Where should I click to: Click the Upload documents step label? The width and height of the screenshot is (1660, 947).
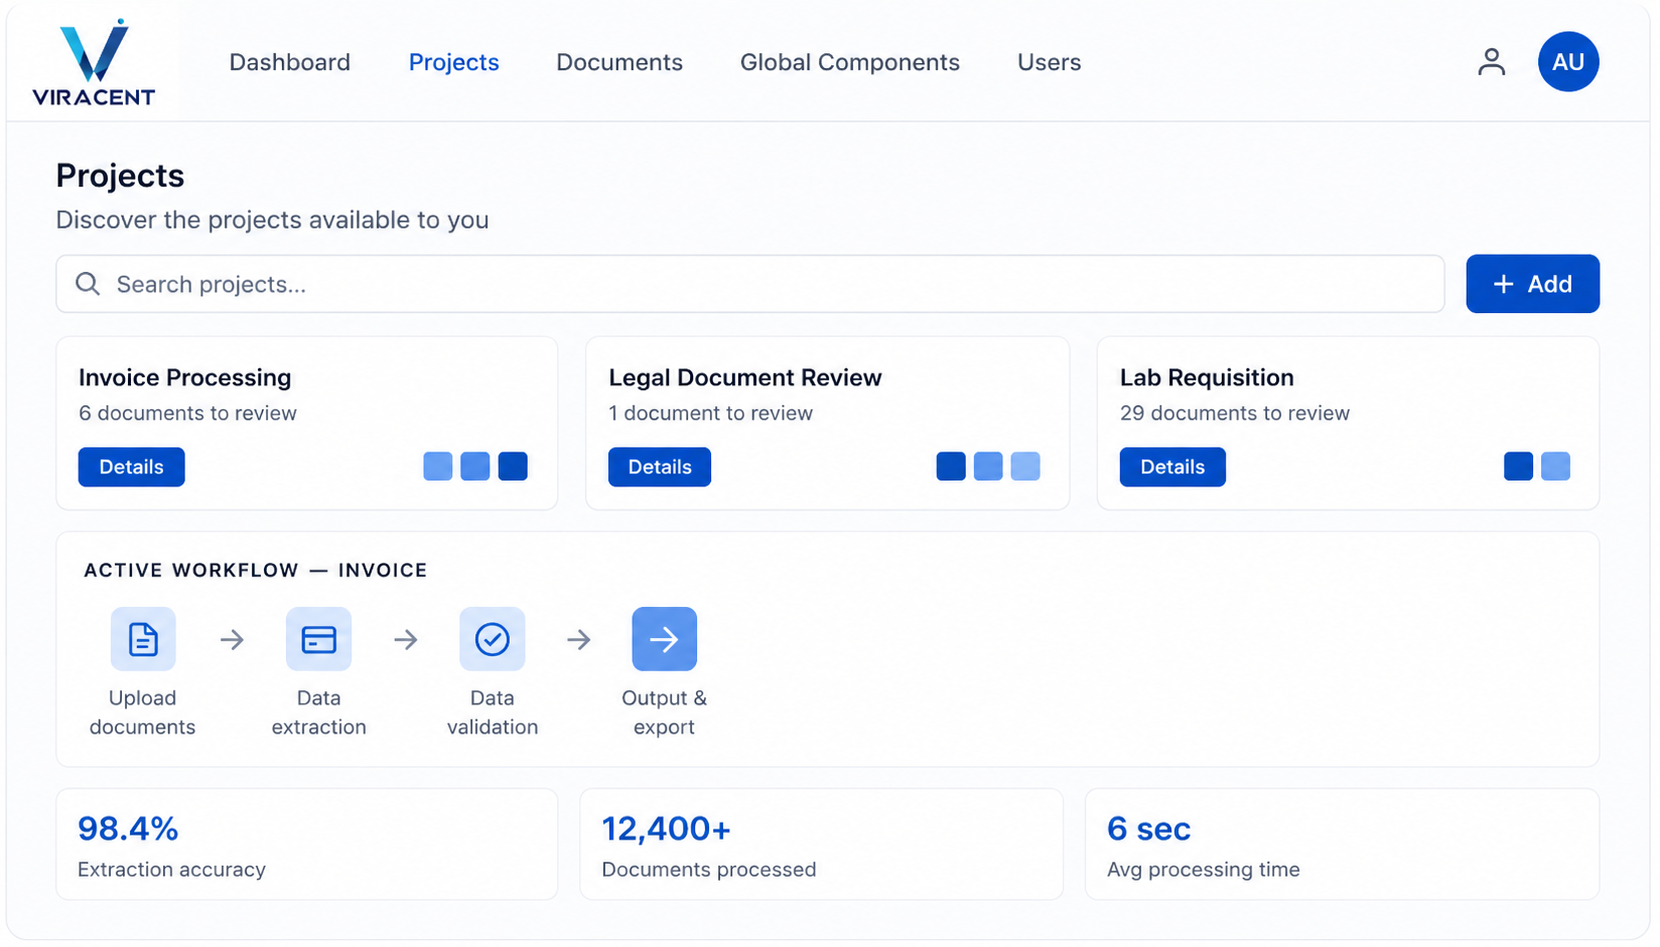[143, 712]
